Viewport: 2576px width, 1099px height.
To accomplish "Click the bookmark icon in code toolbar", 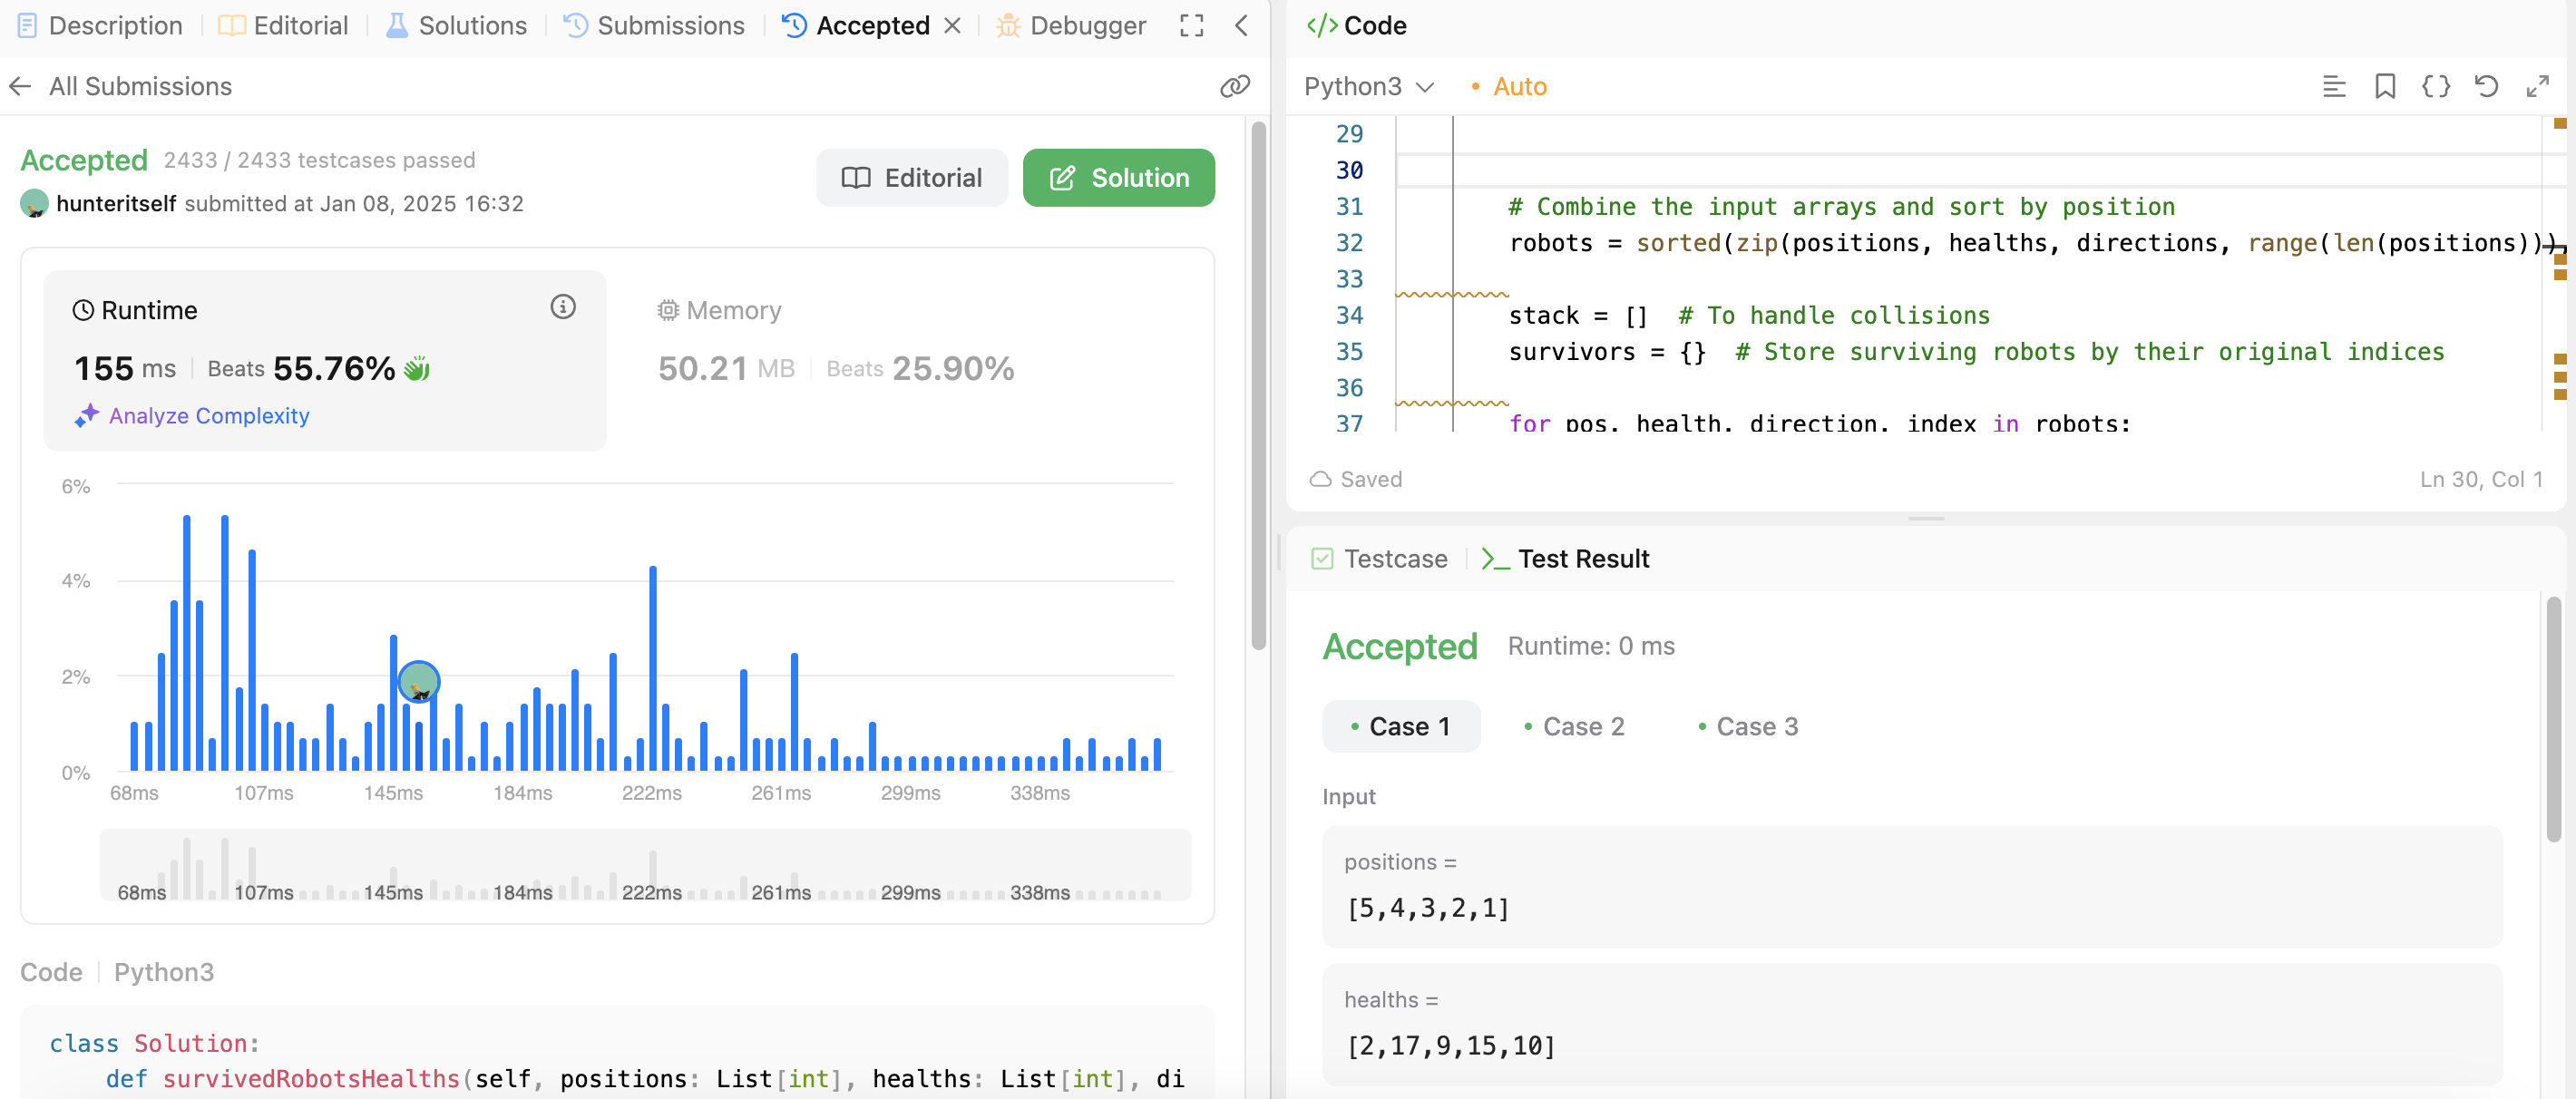I will 2384,87.
